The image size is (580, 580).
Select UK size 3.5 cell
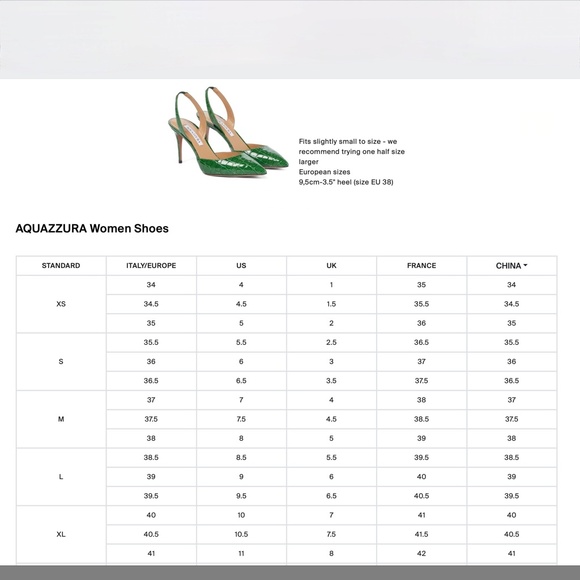tap(331, 381)
